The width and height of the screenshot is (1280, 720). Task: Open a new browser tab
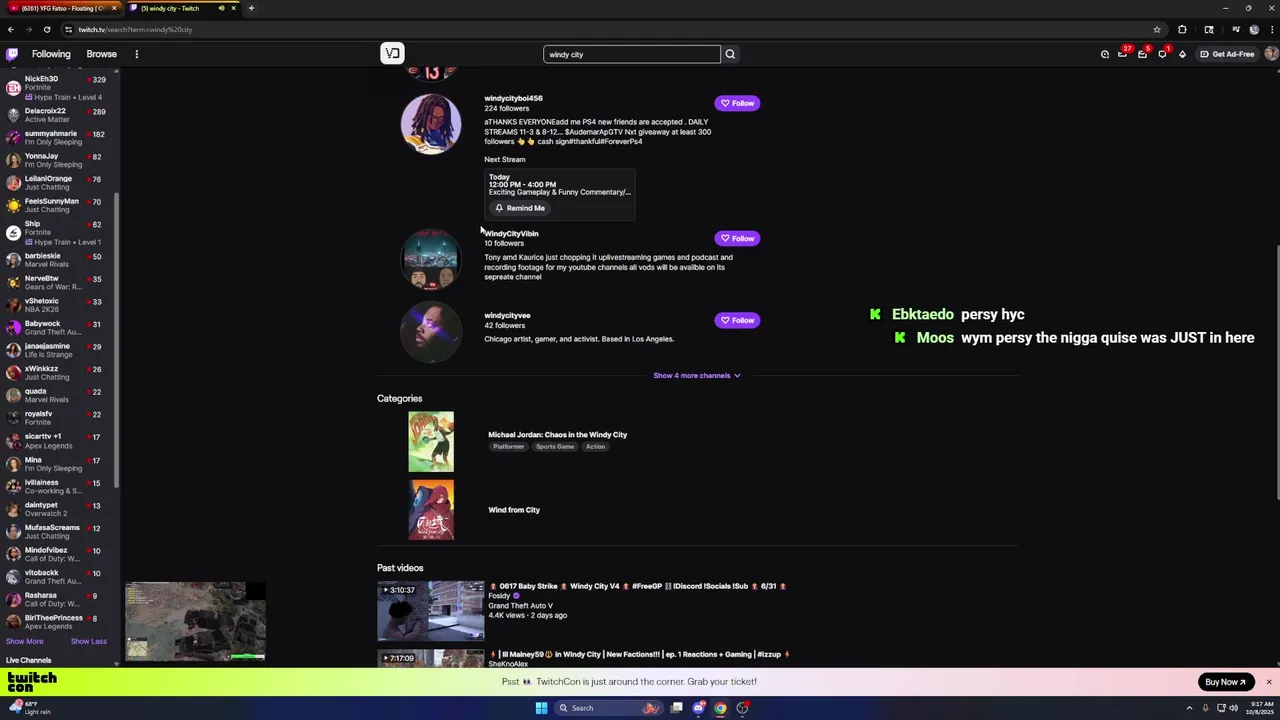tap(251, 8)
